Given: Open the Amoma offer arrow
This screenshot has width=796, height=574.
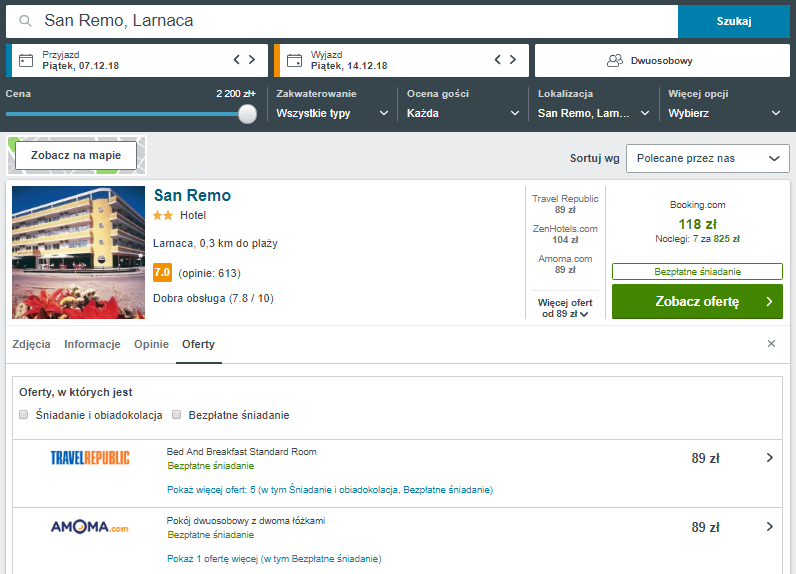Looking at the screenshot, I should tap(770, 527).
